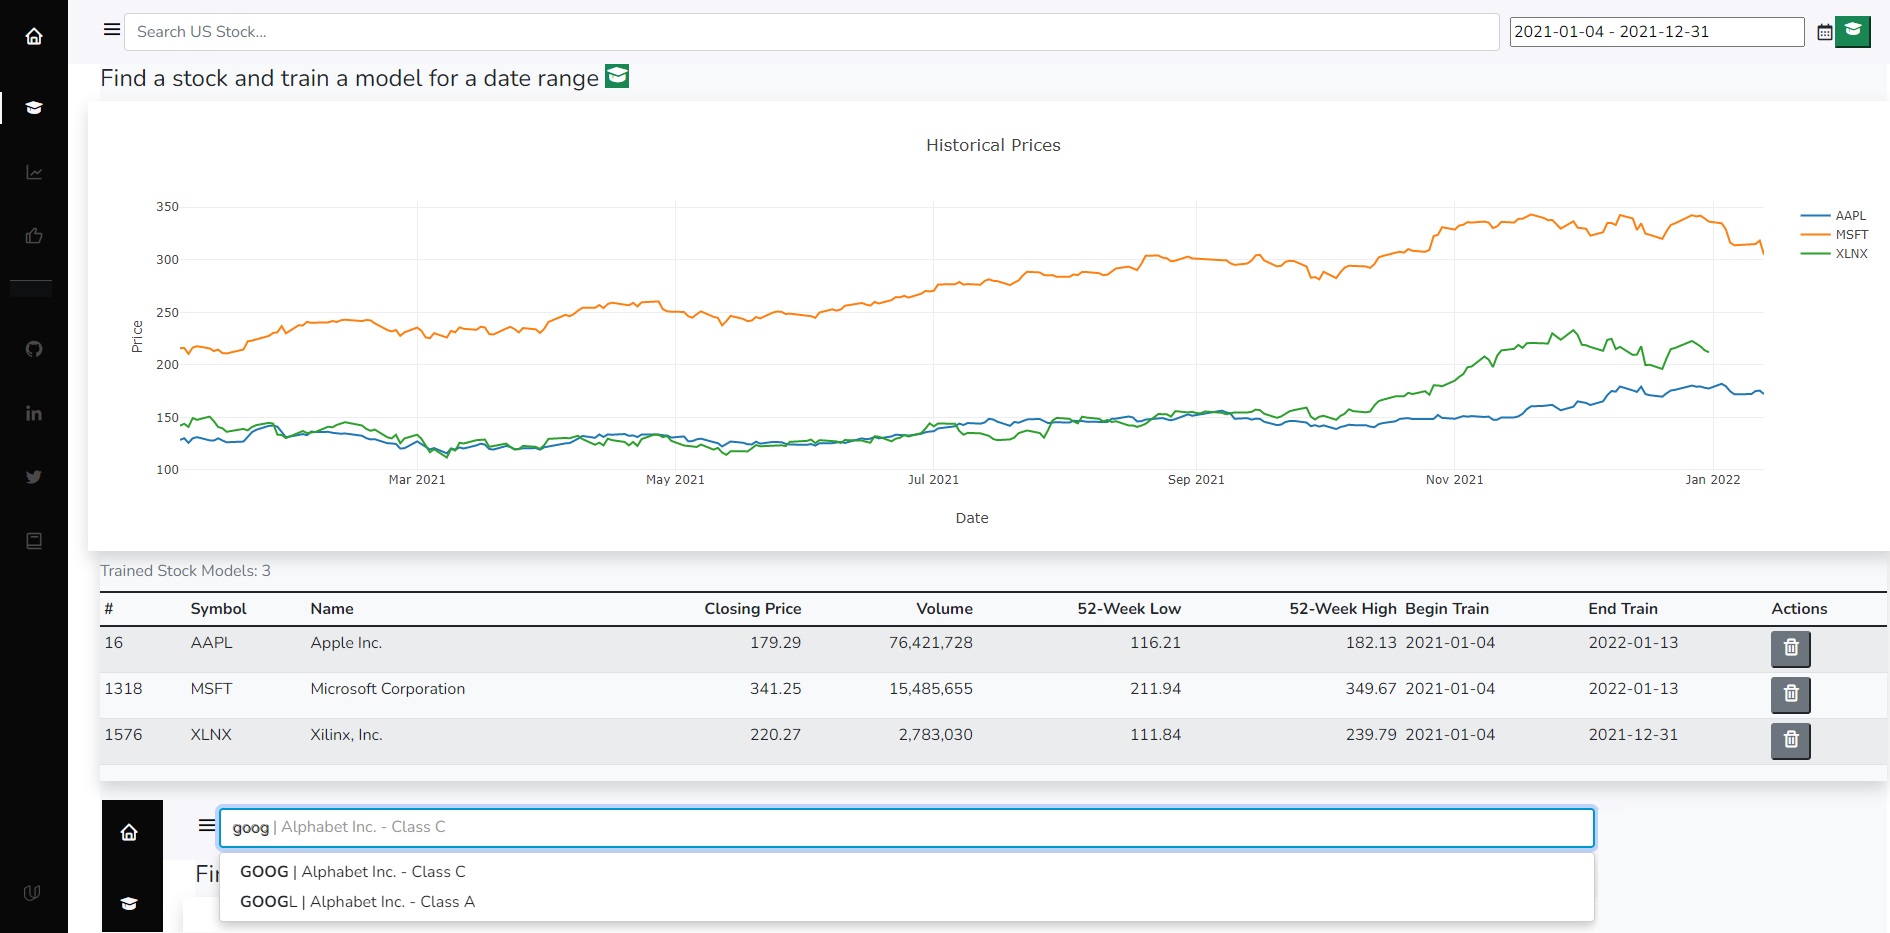Click the Symbol column header
This screenshot has width=1890, height=933.
218,609
